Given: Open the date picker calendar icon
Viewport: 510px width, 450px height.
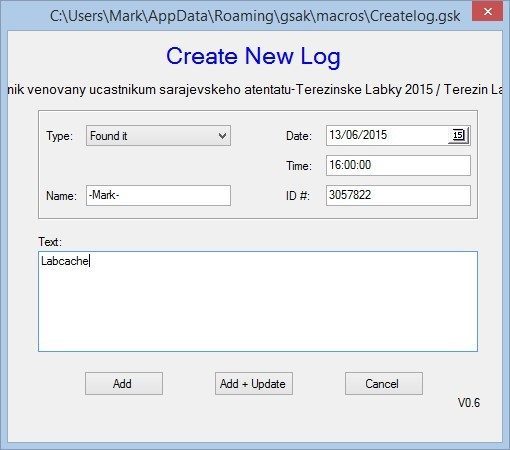Looking at the screenshot, I should pos(459,135).
